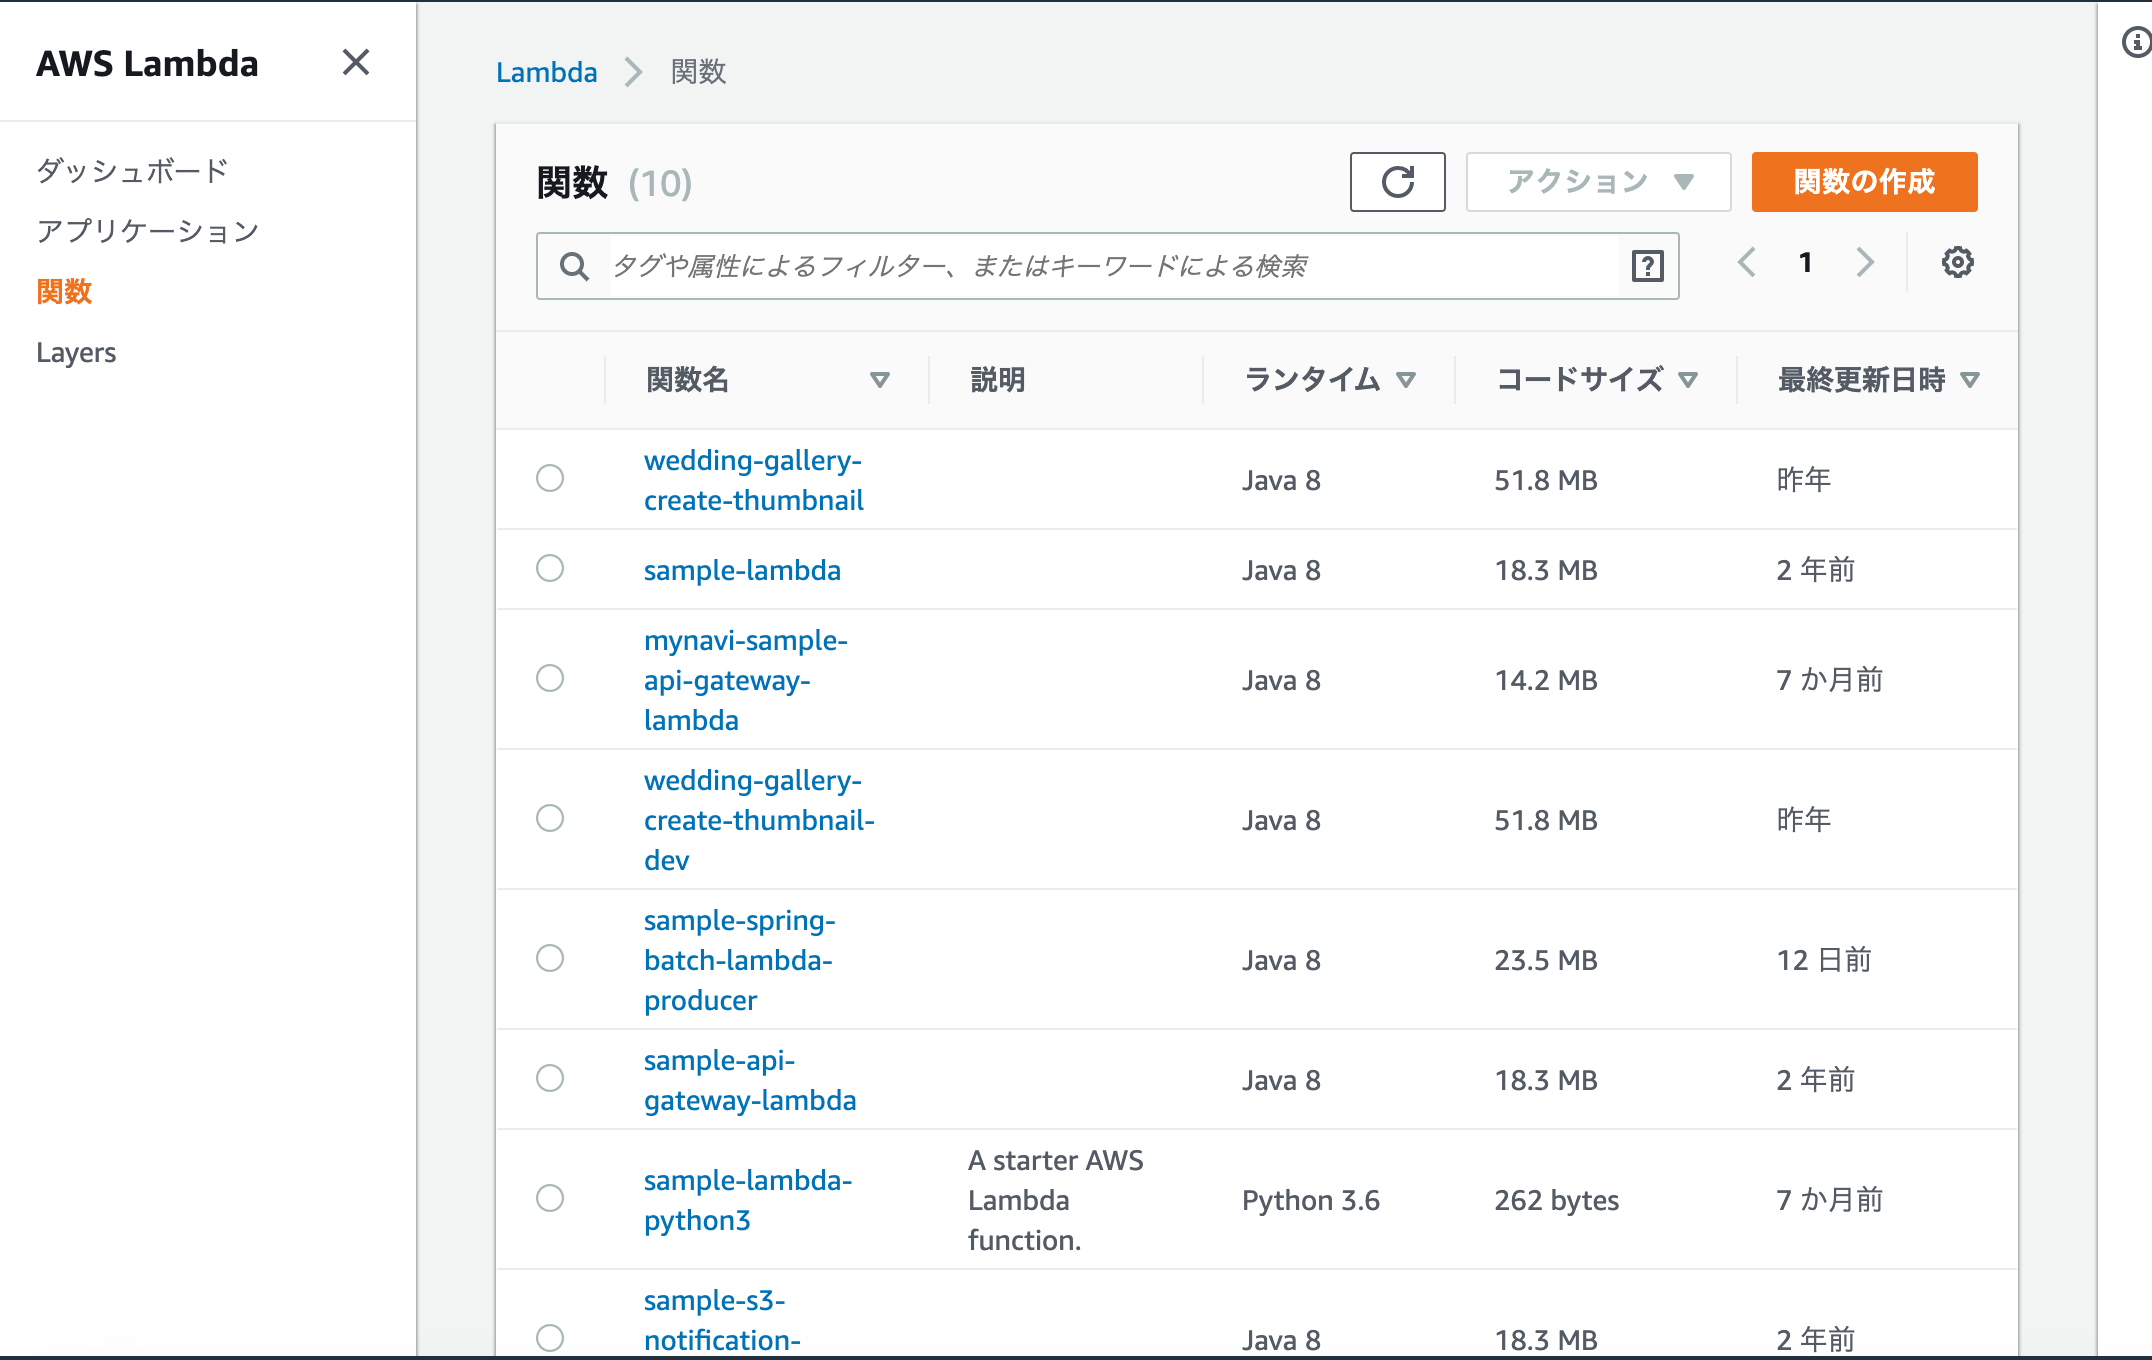Open mynavi-sample-api-gateway-lambda function link

point(746,680)
